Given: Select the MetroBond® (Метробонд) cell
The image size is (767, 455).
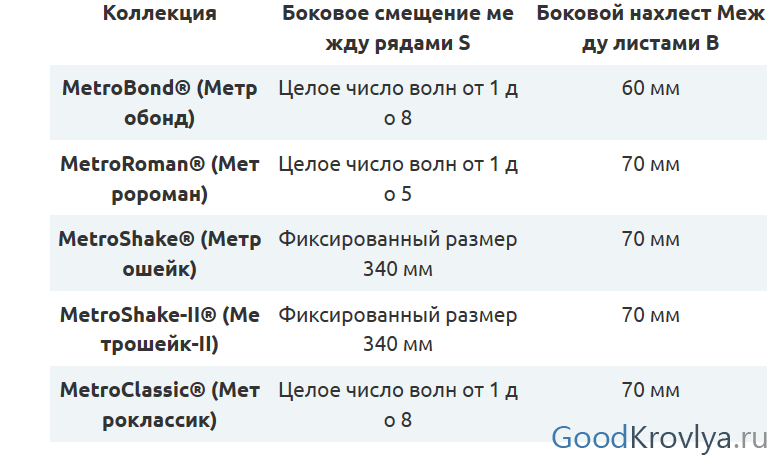Looking at the screenshot, I should point(159,103).
